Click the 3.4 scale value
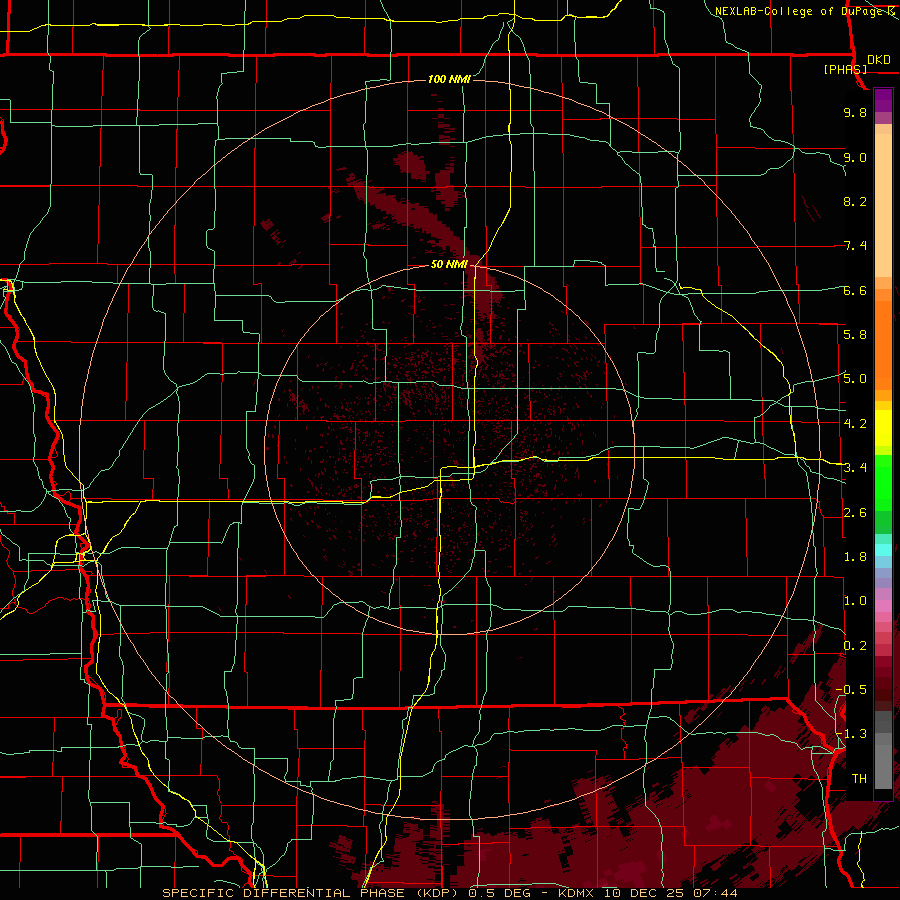This screenshot has width=900, height=900. pos(855,468)
